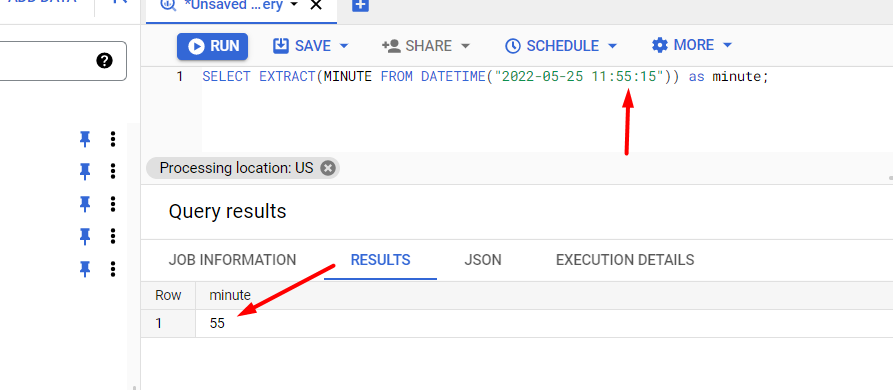Click the SCHEDULE clock icon

pyautogui.click(x=513, y=46)
